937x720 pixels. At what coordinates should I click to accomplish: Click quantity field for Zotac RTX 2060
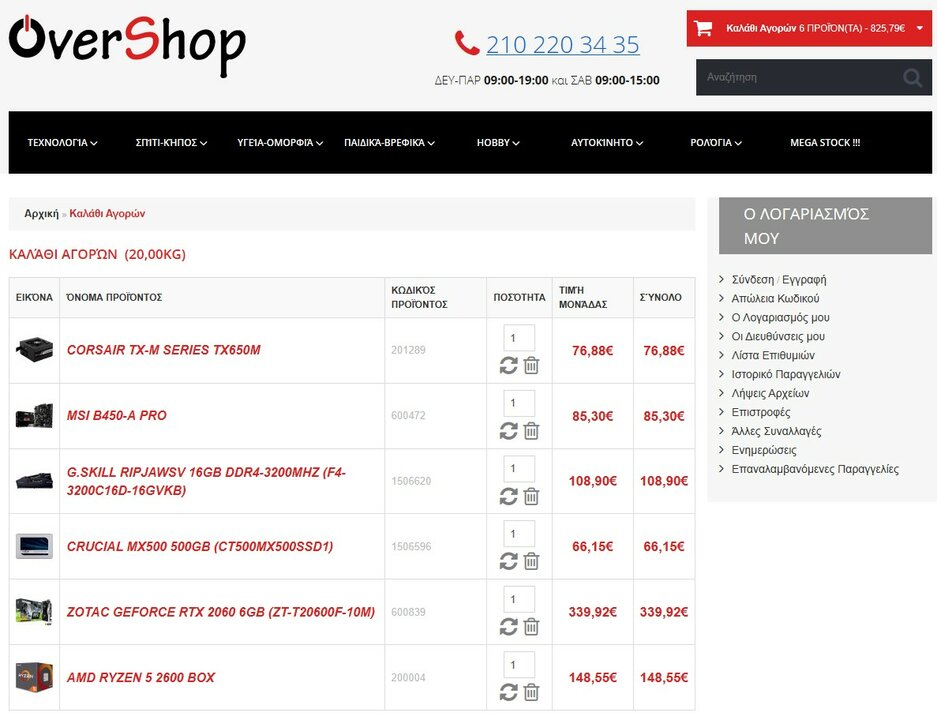pos(519,599)
